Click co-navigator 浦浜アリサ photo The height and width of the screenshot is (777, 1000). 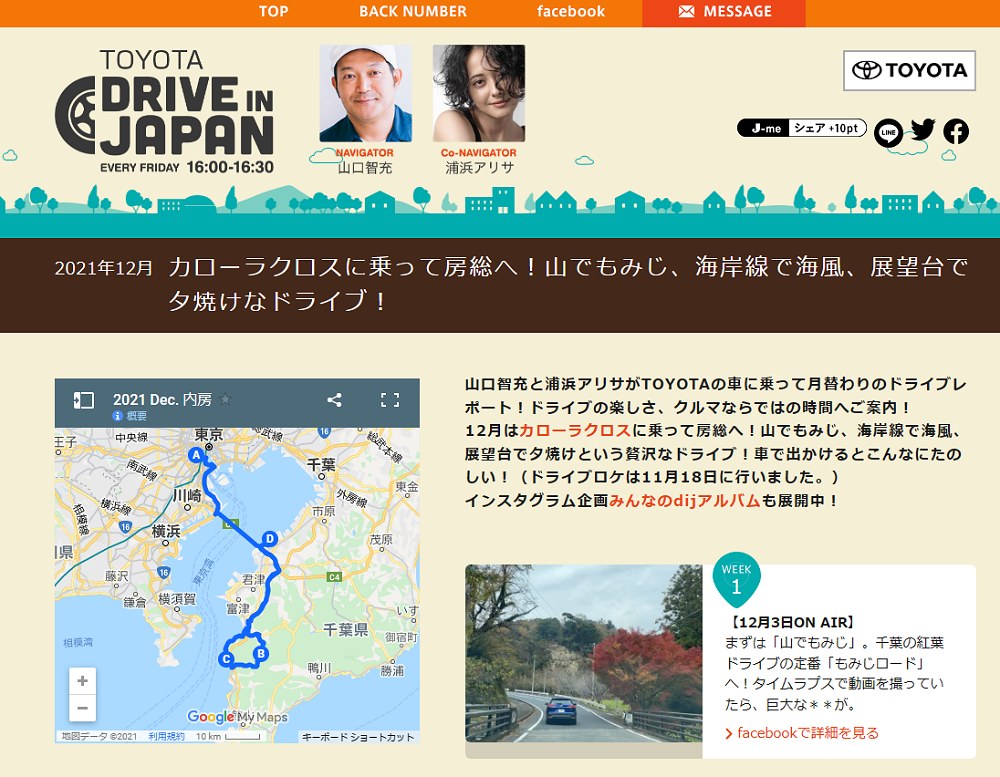pos(479,93)
